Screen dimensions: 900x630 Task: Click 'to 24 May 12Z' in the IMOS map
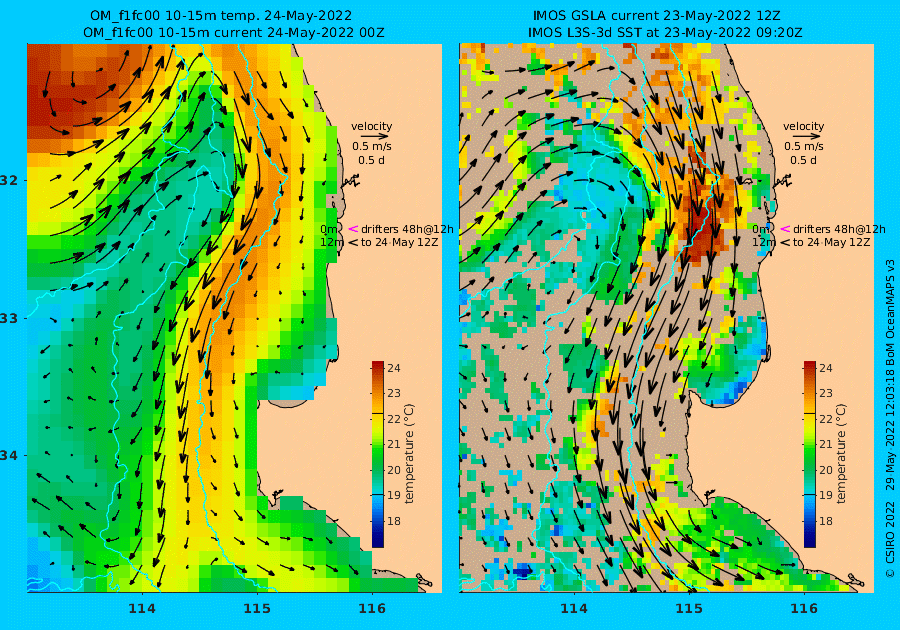tap(832, 243)
